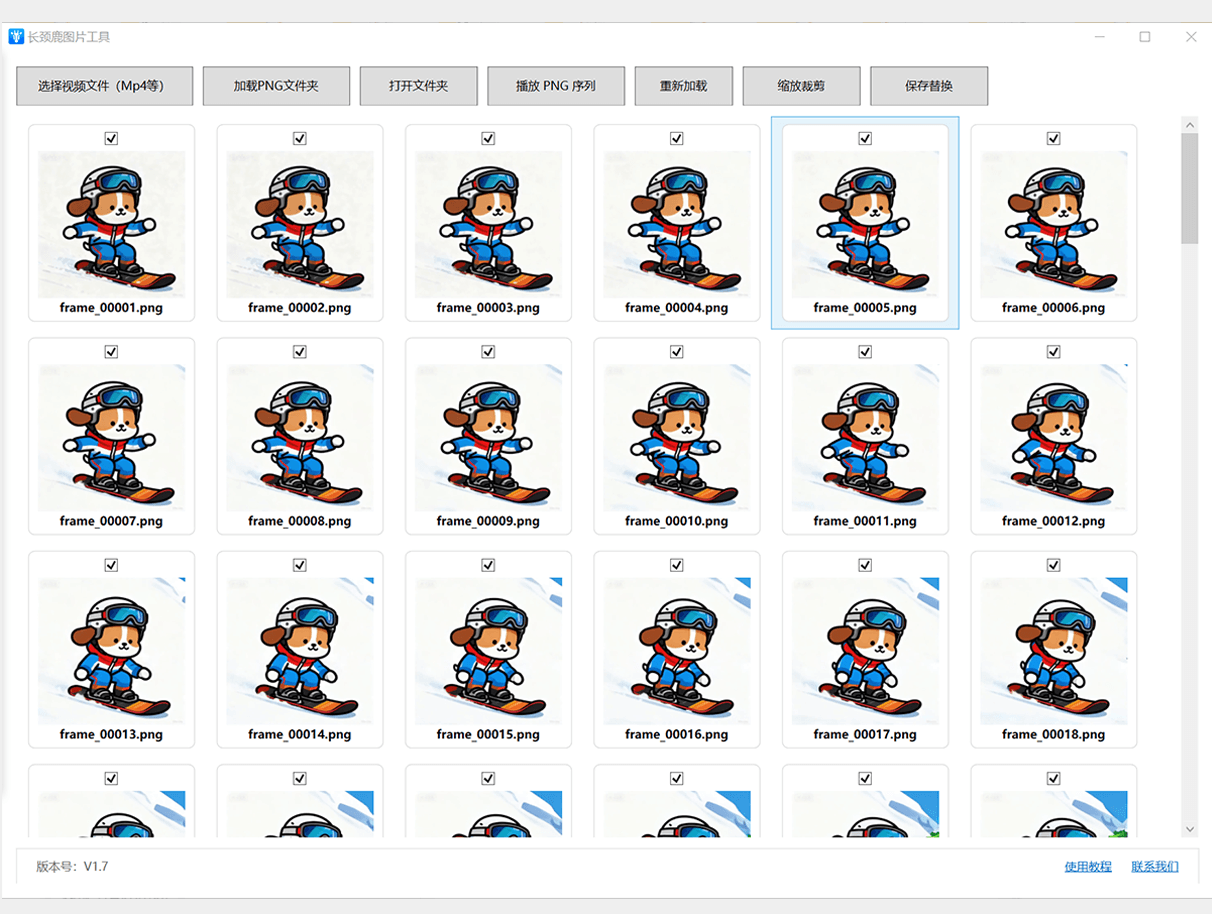This screenshot has width=1212, height=914.
Task: Click the 长颈鹿图片工具 app icon in title bar
Action: click(x=16, y=37)
